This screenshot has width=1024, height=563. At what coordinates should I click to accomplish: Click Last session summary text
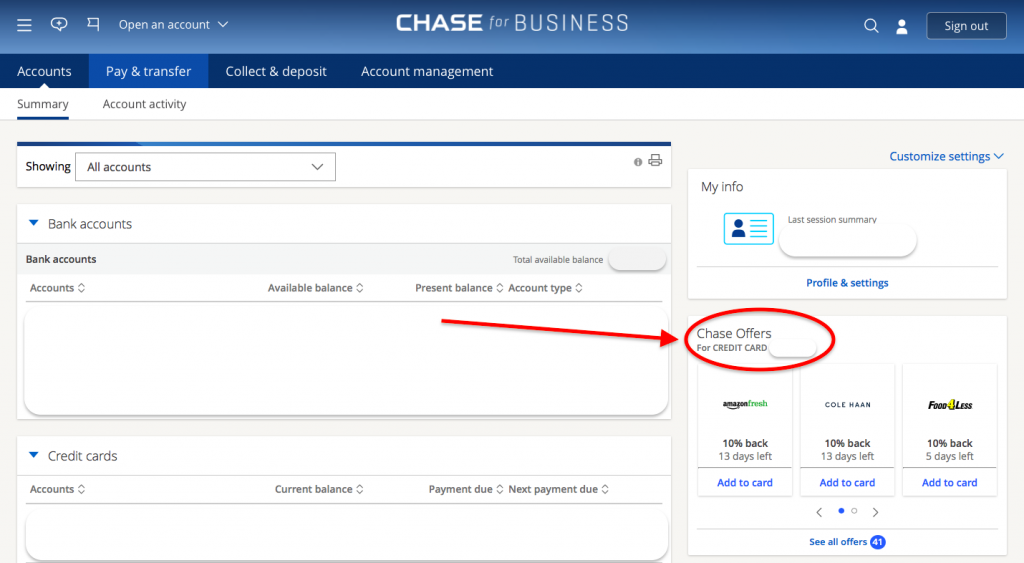(832, 219)
